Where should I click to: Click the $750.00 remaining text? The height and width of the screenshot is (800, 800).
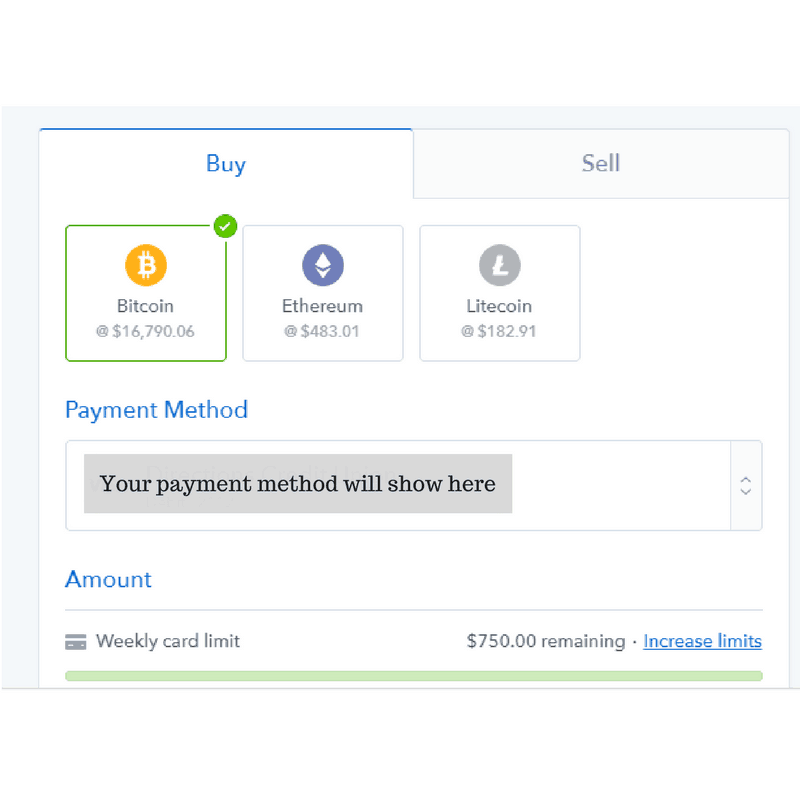[546, 641]
